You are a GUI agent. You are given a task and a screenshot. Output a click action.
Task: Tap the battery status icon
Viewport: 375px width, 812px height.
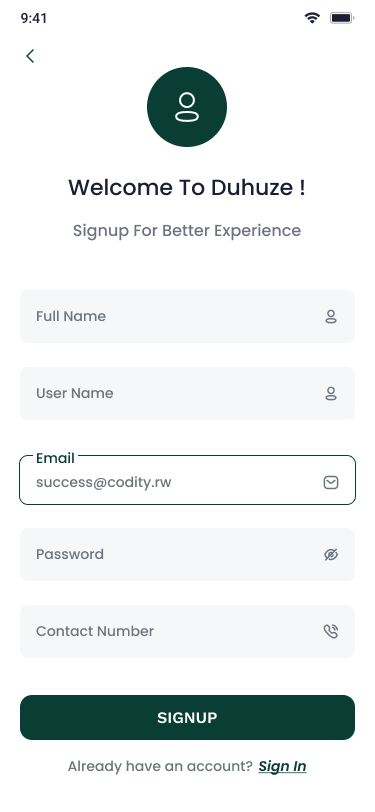342,18
